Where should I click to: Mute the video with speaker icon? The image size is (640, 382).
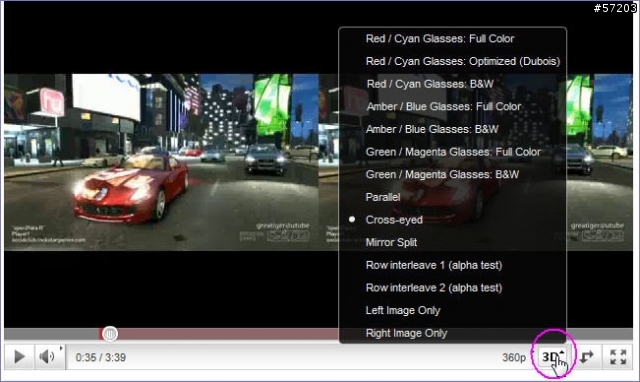(x=47, y=357)
